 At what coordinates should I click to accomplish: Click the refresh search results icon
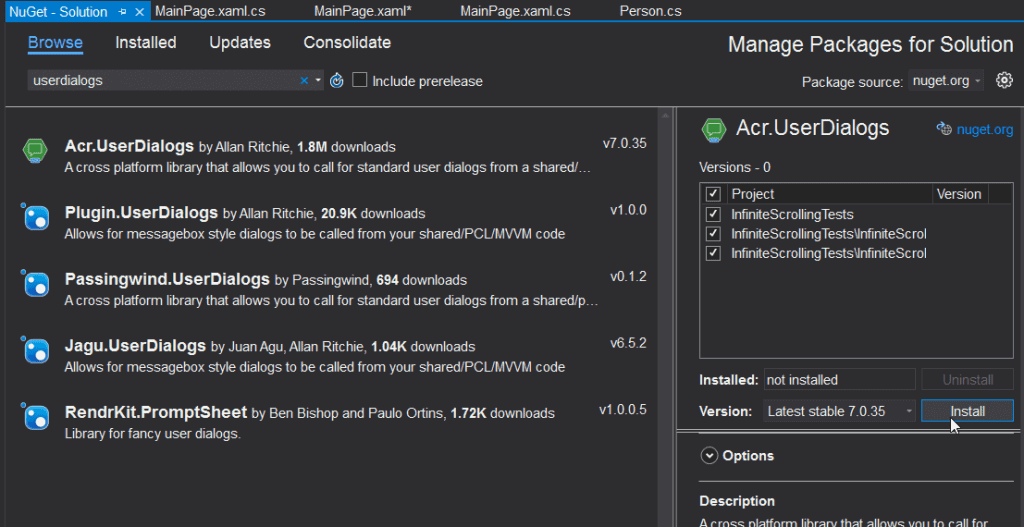(x=336, y=81)
